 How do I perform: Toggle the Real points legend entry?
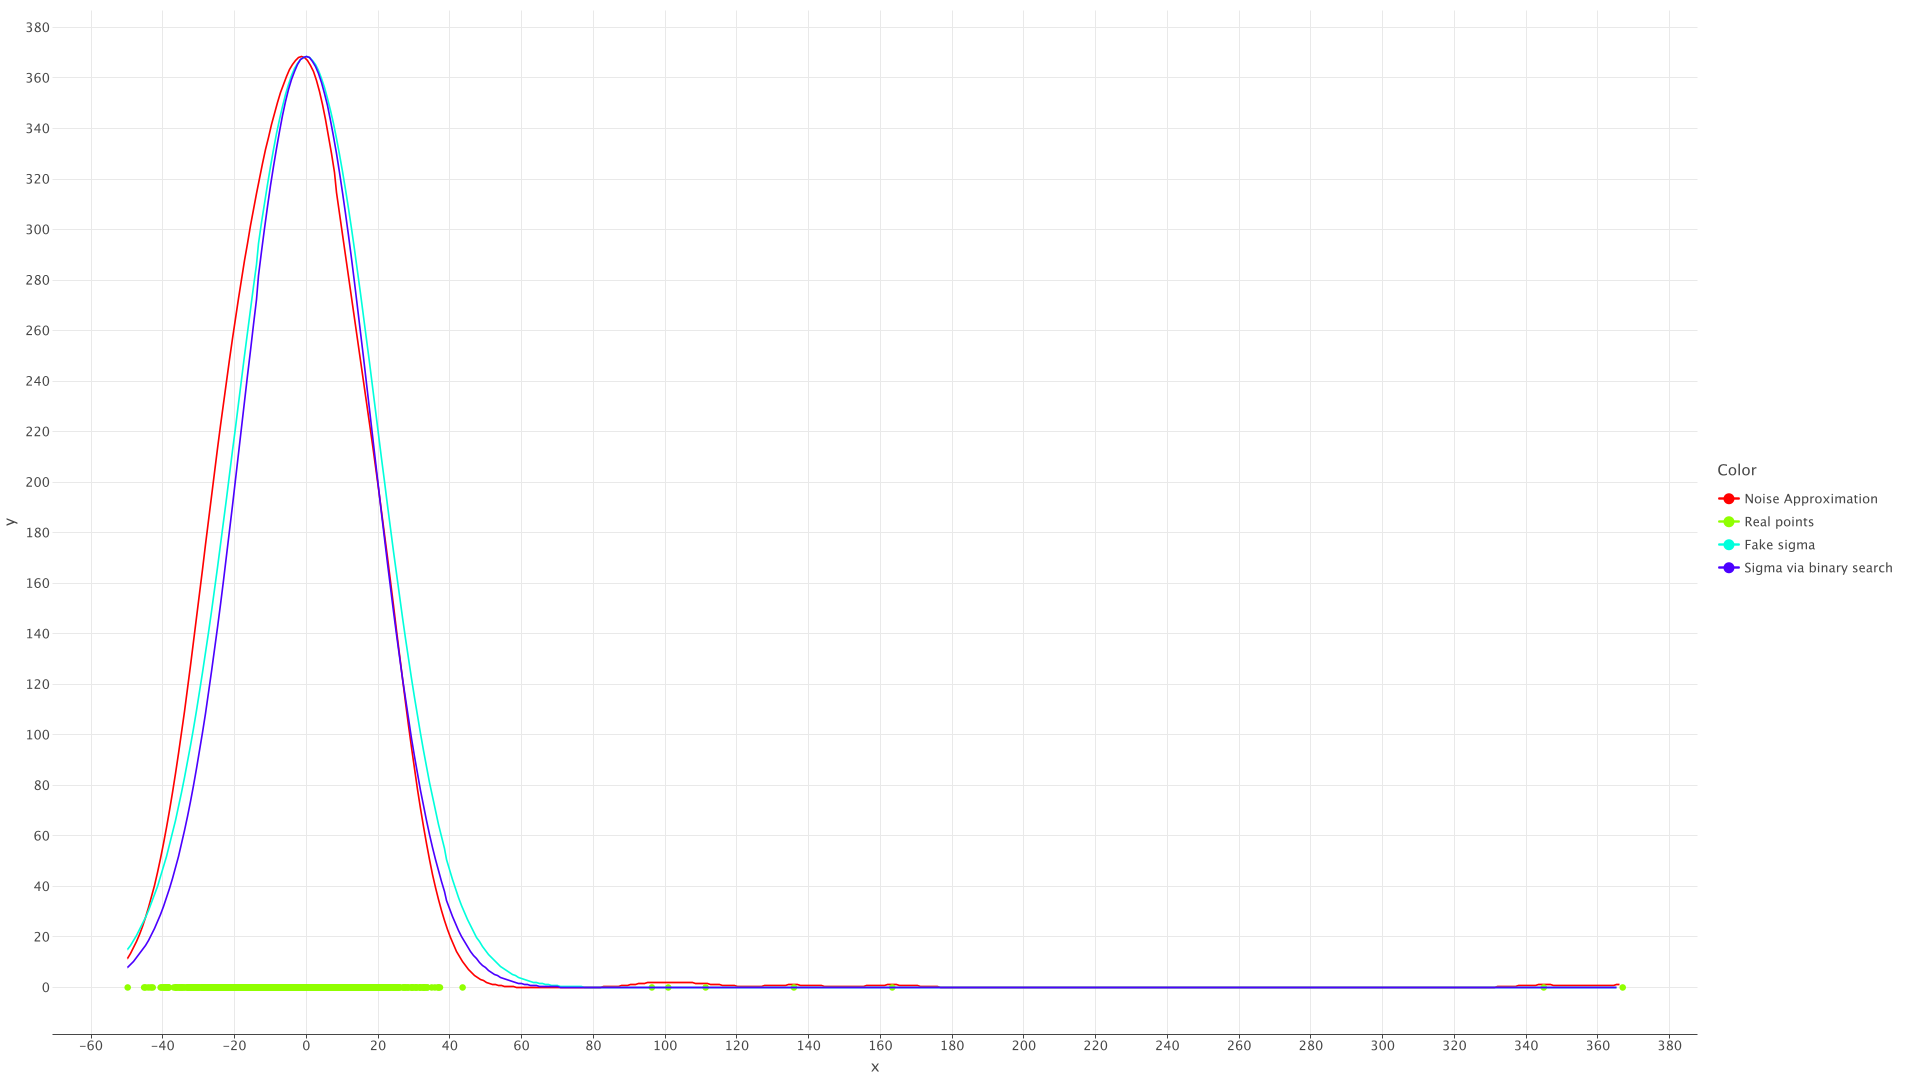pyautogui.click(x=1766, y=522)
